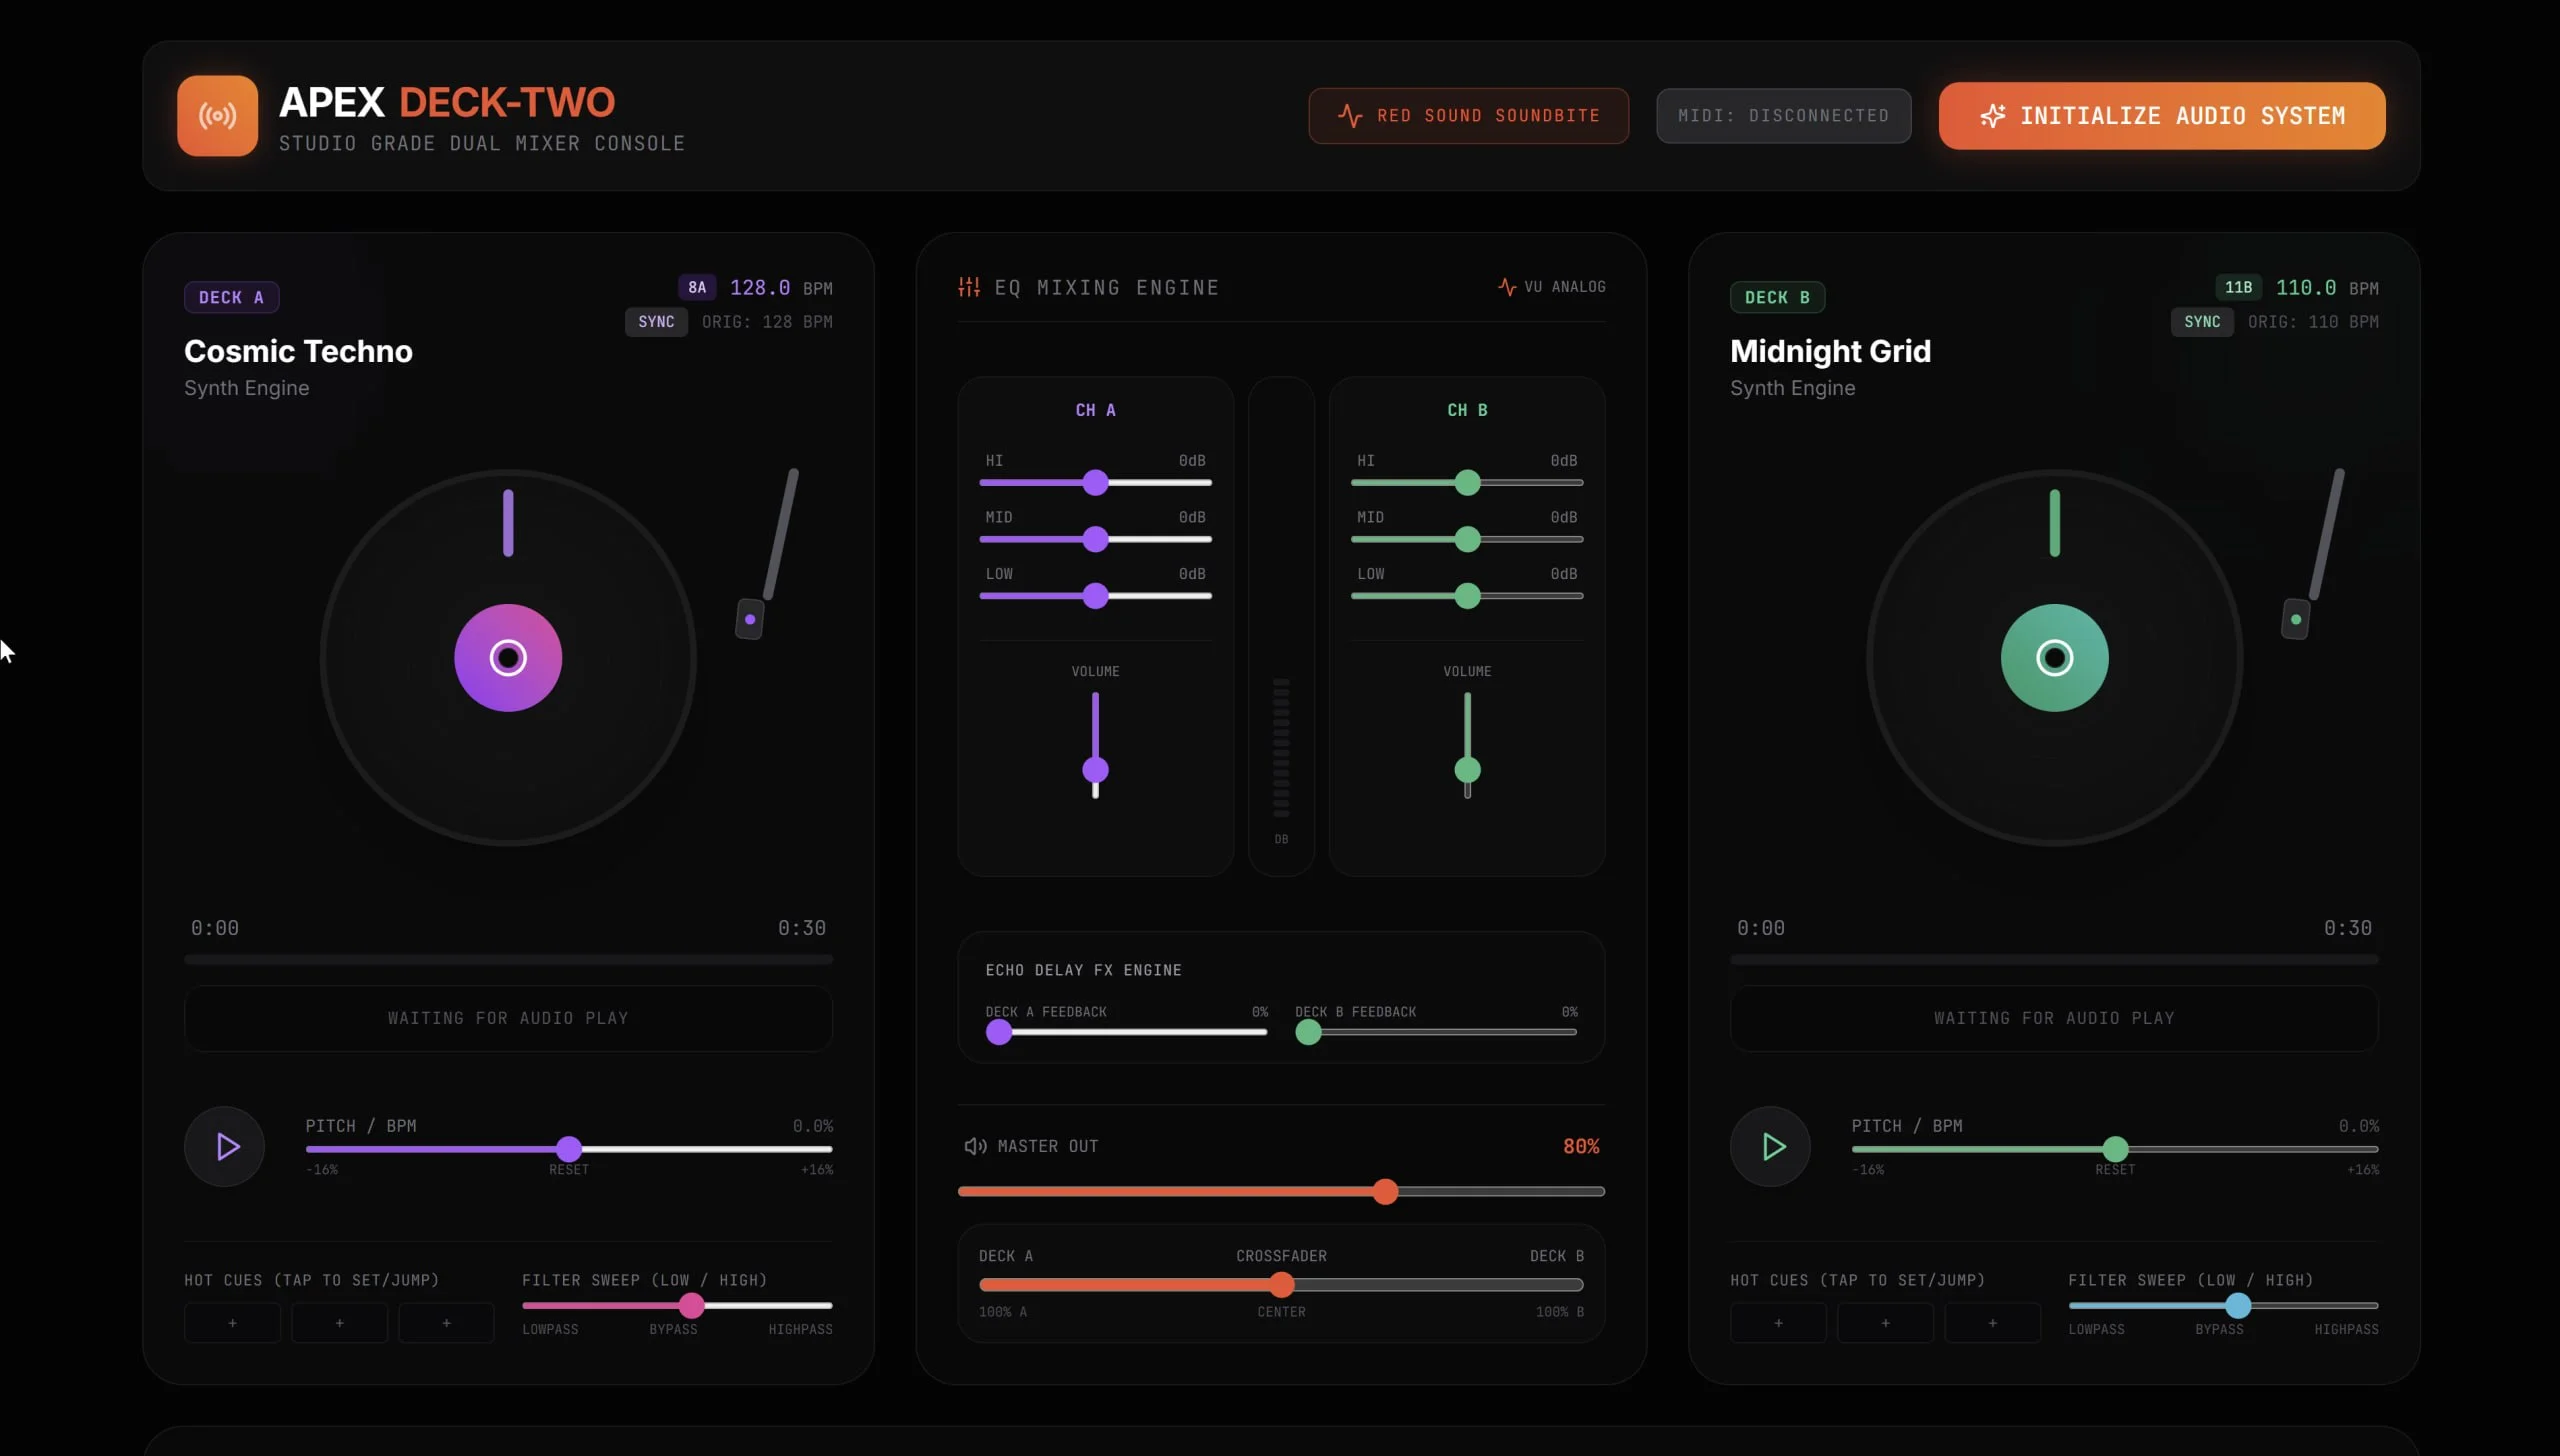Click the waveform icon in Red Sound Soundbite
Viewport: 2560px width, 1456px height.
(x=1350, y=116)
